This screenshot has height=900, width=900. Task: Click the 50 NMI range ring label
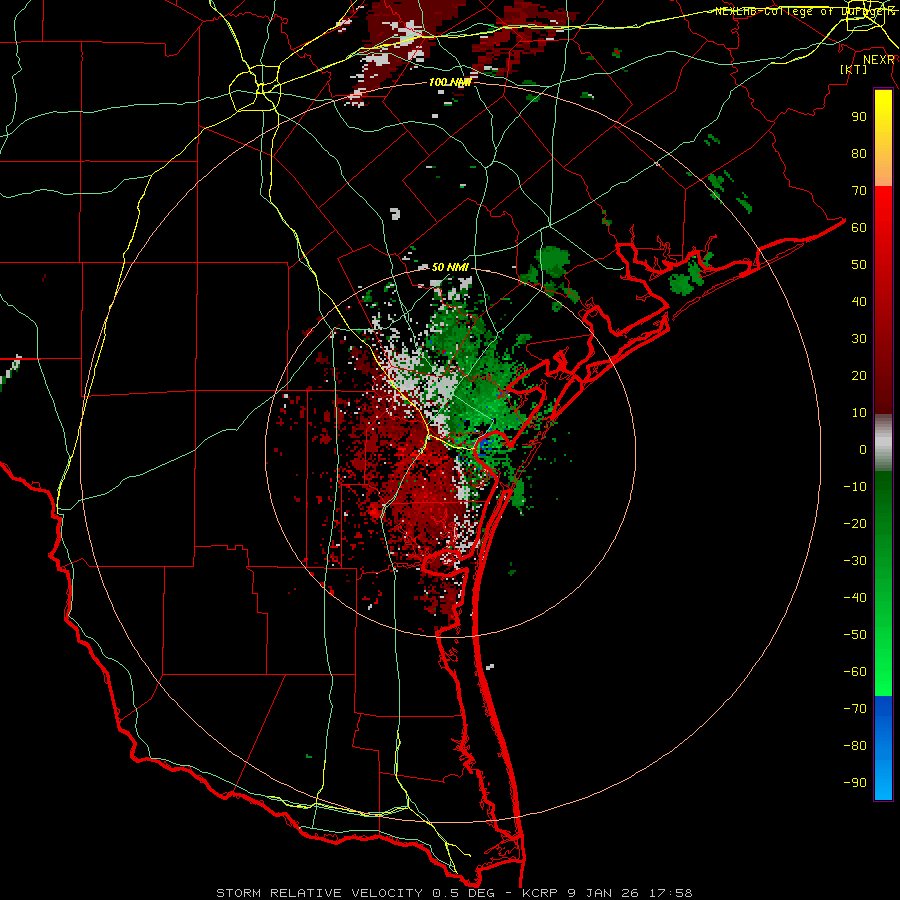pyautogui.click(x=450, y=267)
